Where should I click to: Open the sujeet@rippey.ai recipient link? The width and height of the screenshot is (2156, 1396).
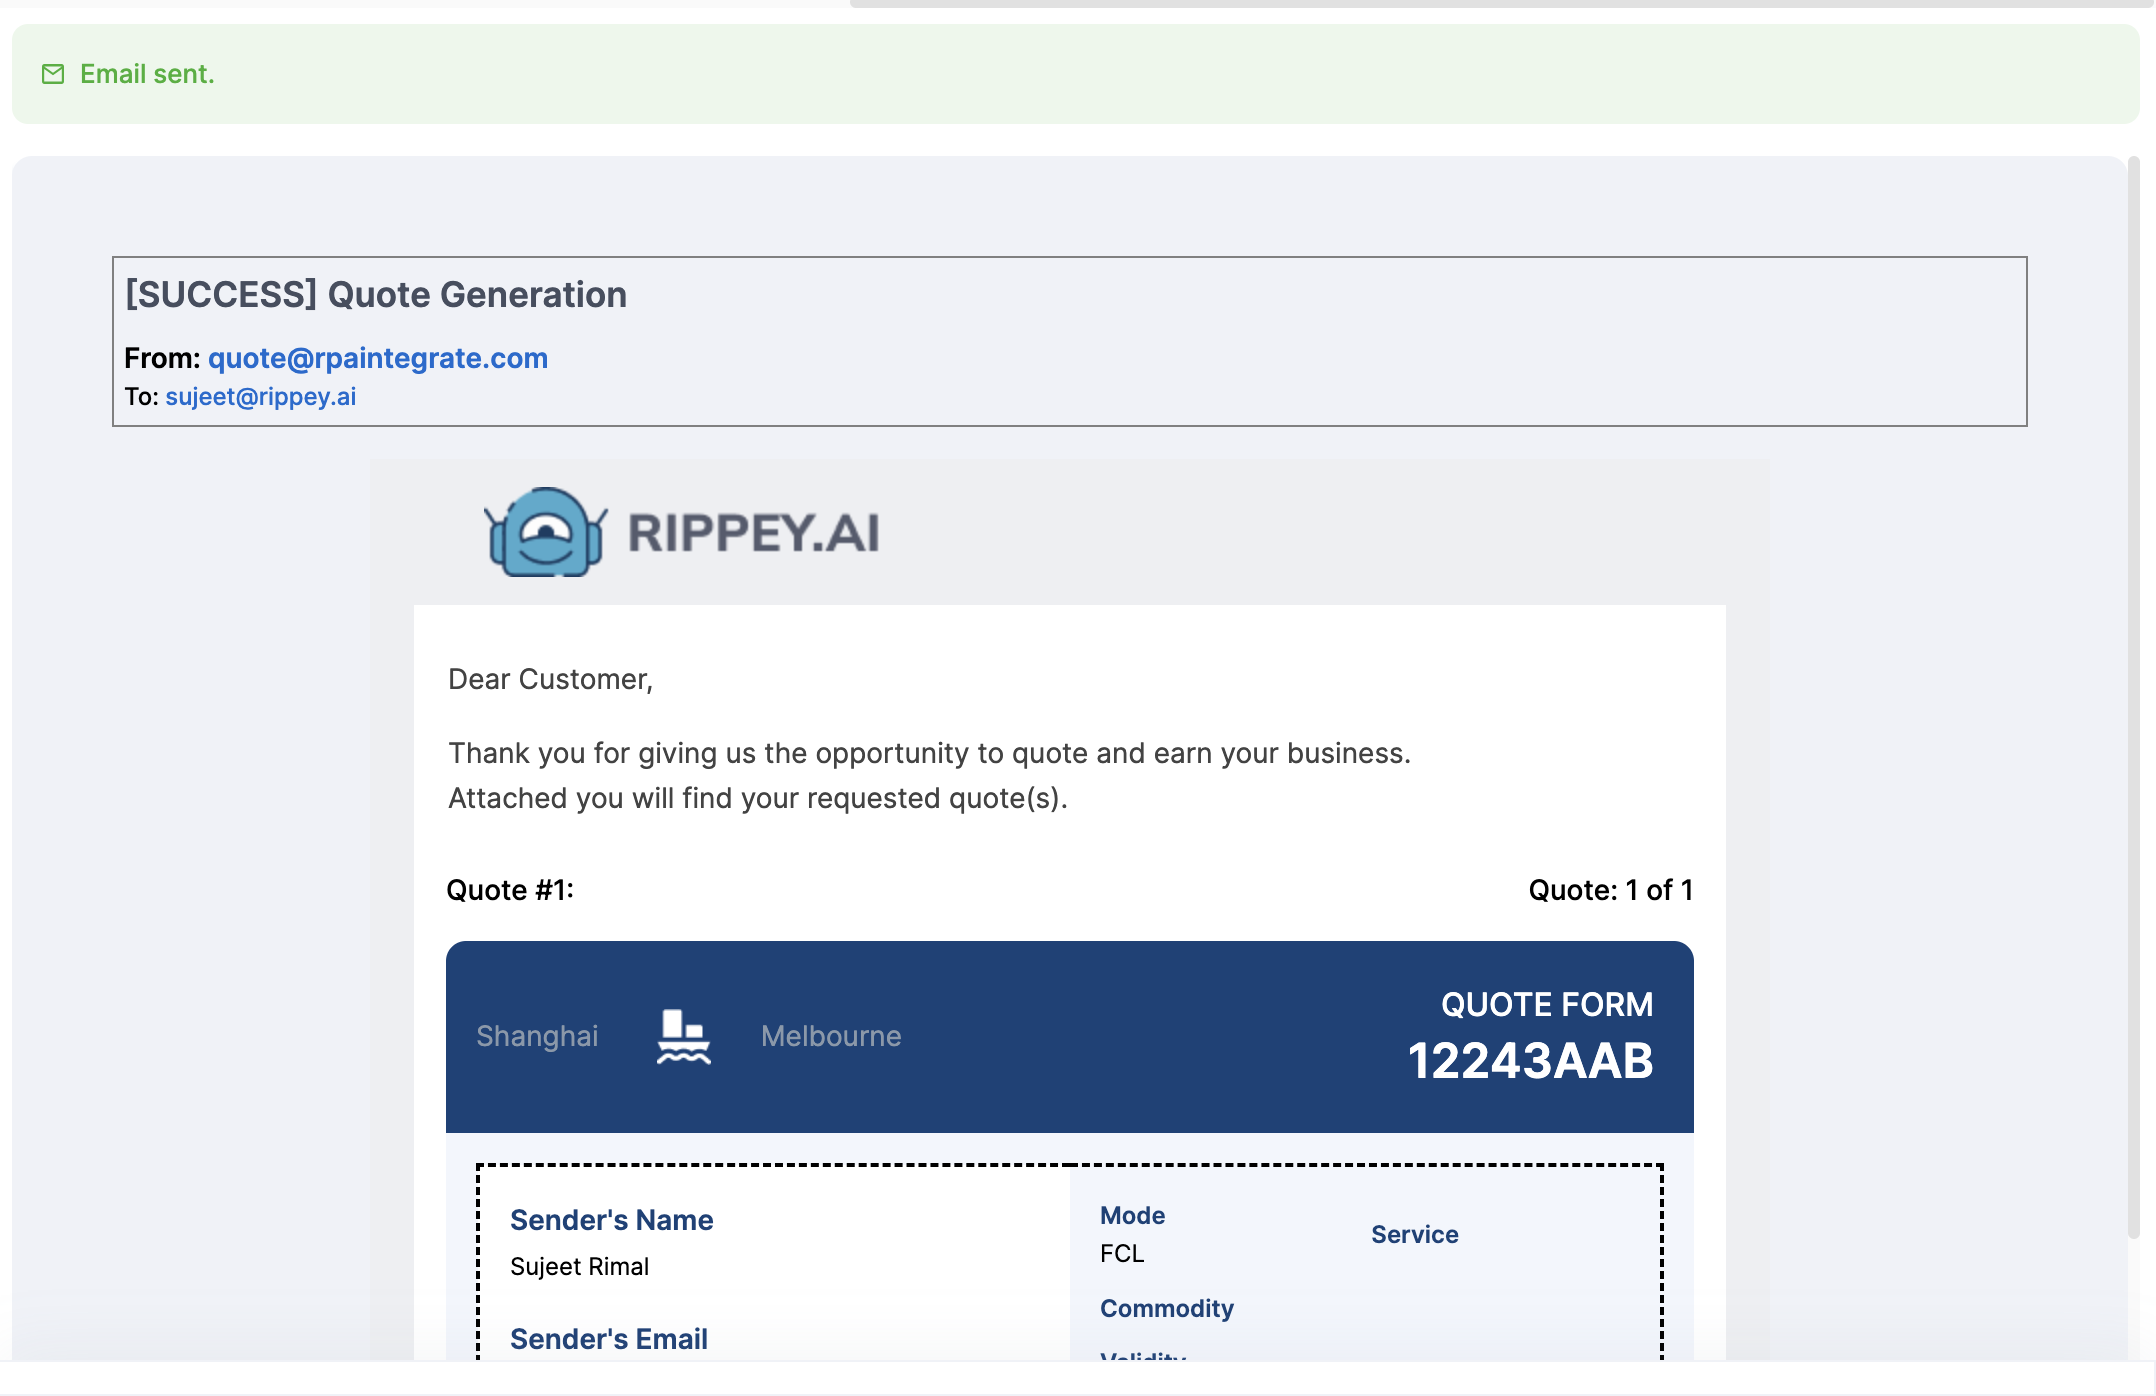260,397
